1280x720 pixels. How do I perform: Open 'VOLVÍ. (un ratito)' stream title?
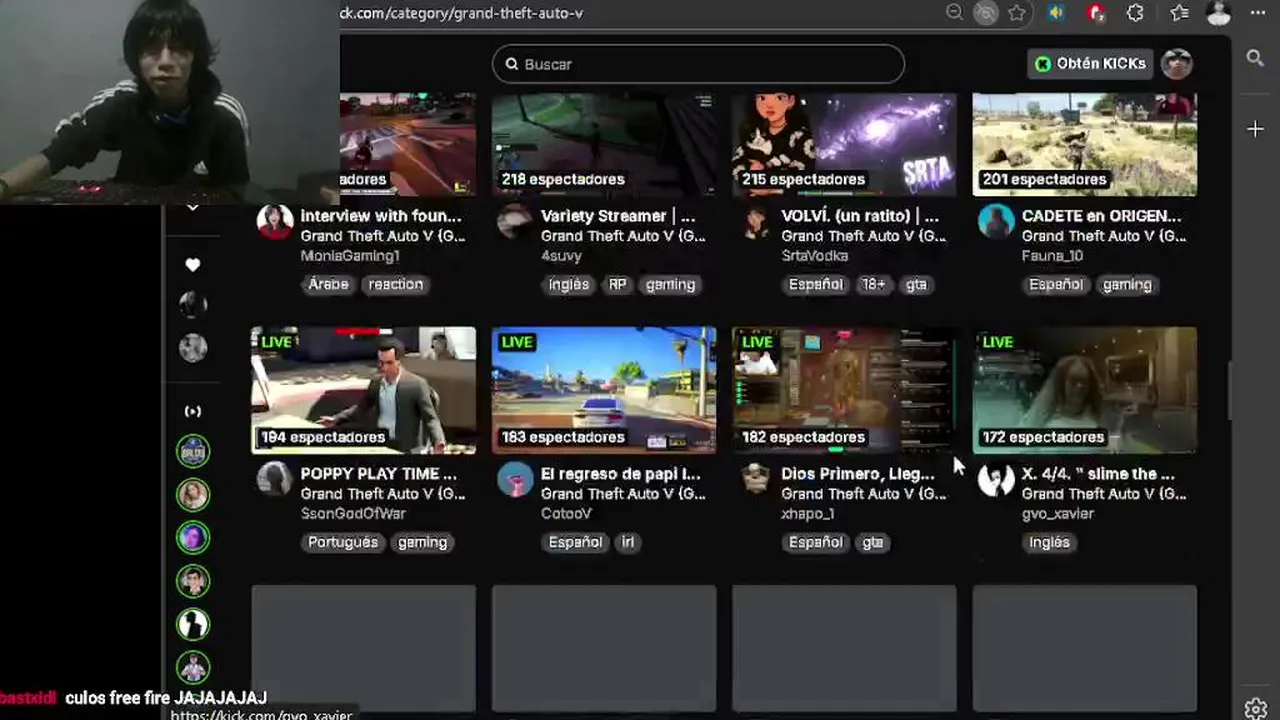click(860, 215)
